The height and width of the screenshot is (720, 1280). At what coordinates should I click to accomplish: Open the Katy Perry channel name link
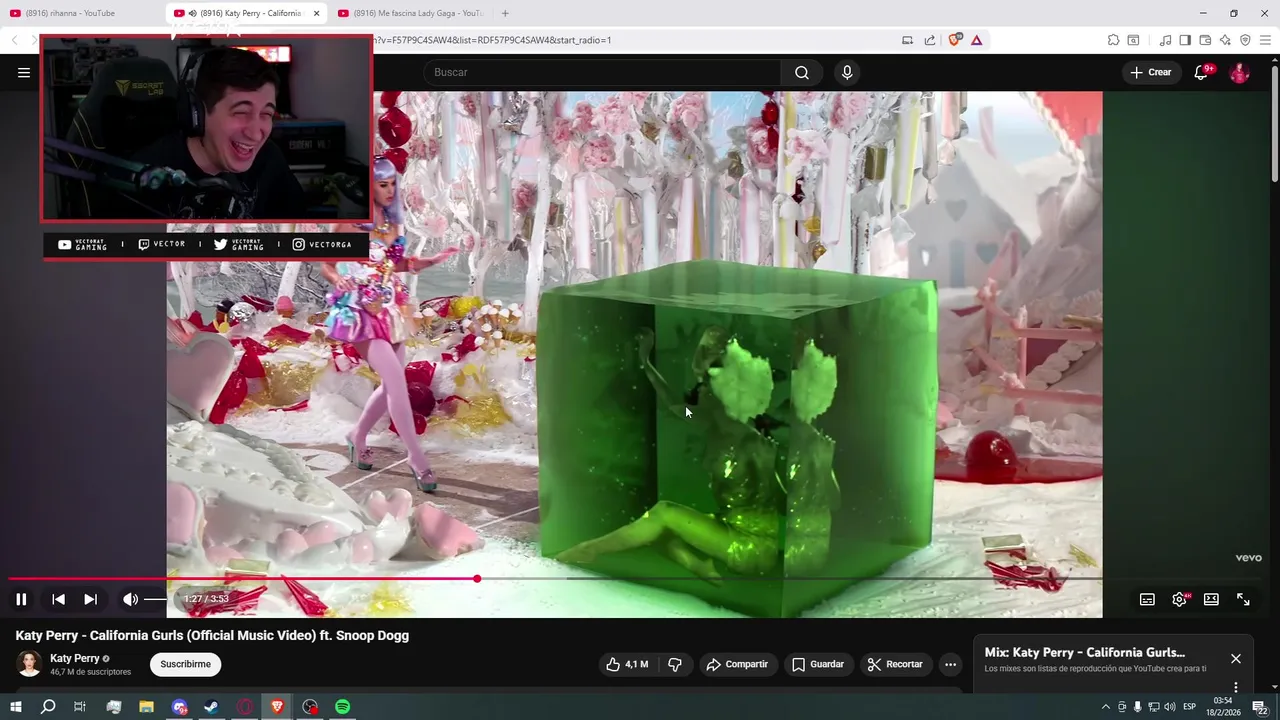(75, 658)
